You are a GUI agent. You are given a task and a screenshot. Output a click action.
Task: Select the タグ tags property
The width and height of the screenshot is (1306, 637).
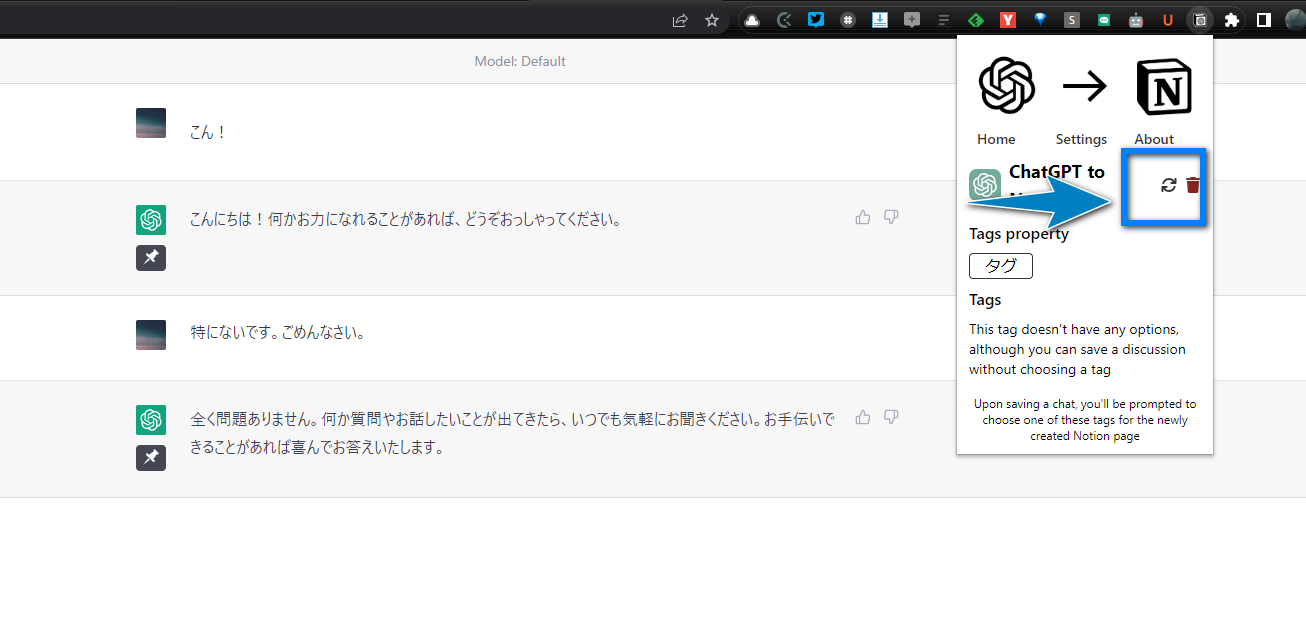(x=1001, y=266)
